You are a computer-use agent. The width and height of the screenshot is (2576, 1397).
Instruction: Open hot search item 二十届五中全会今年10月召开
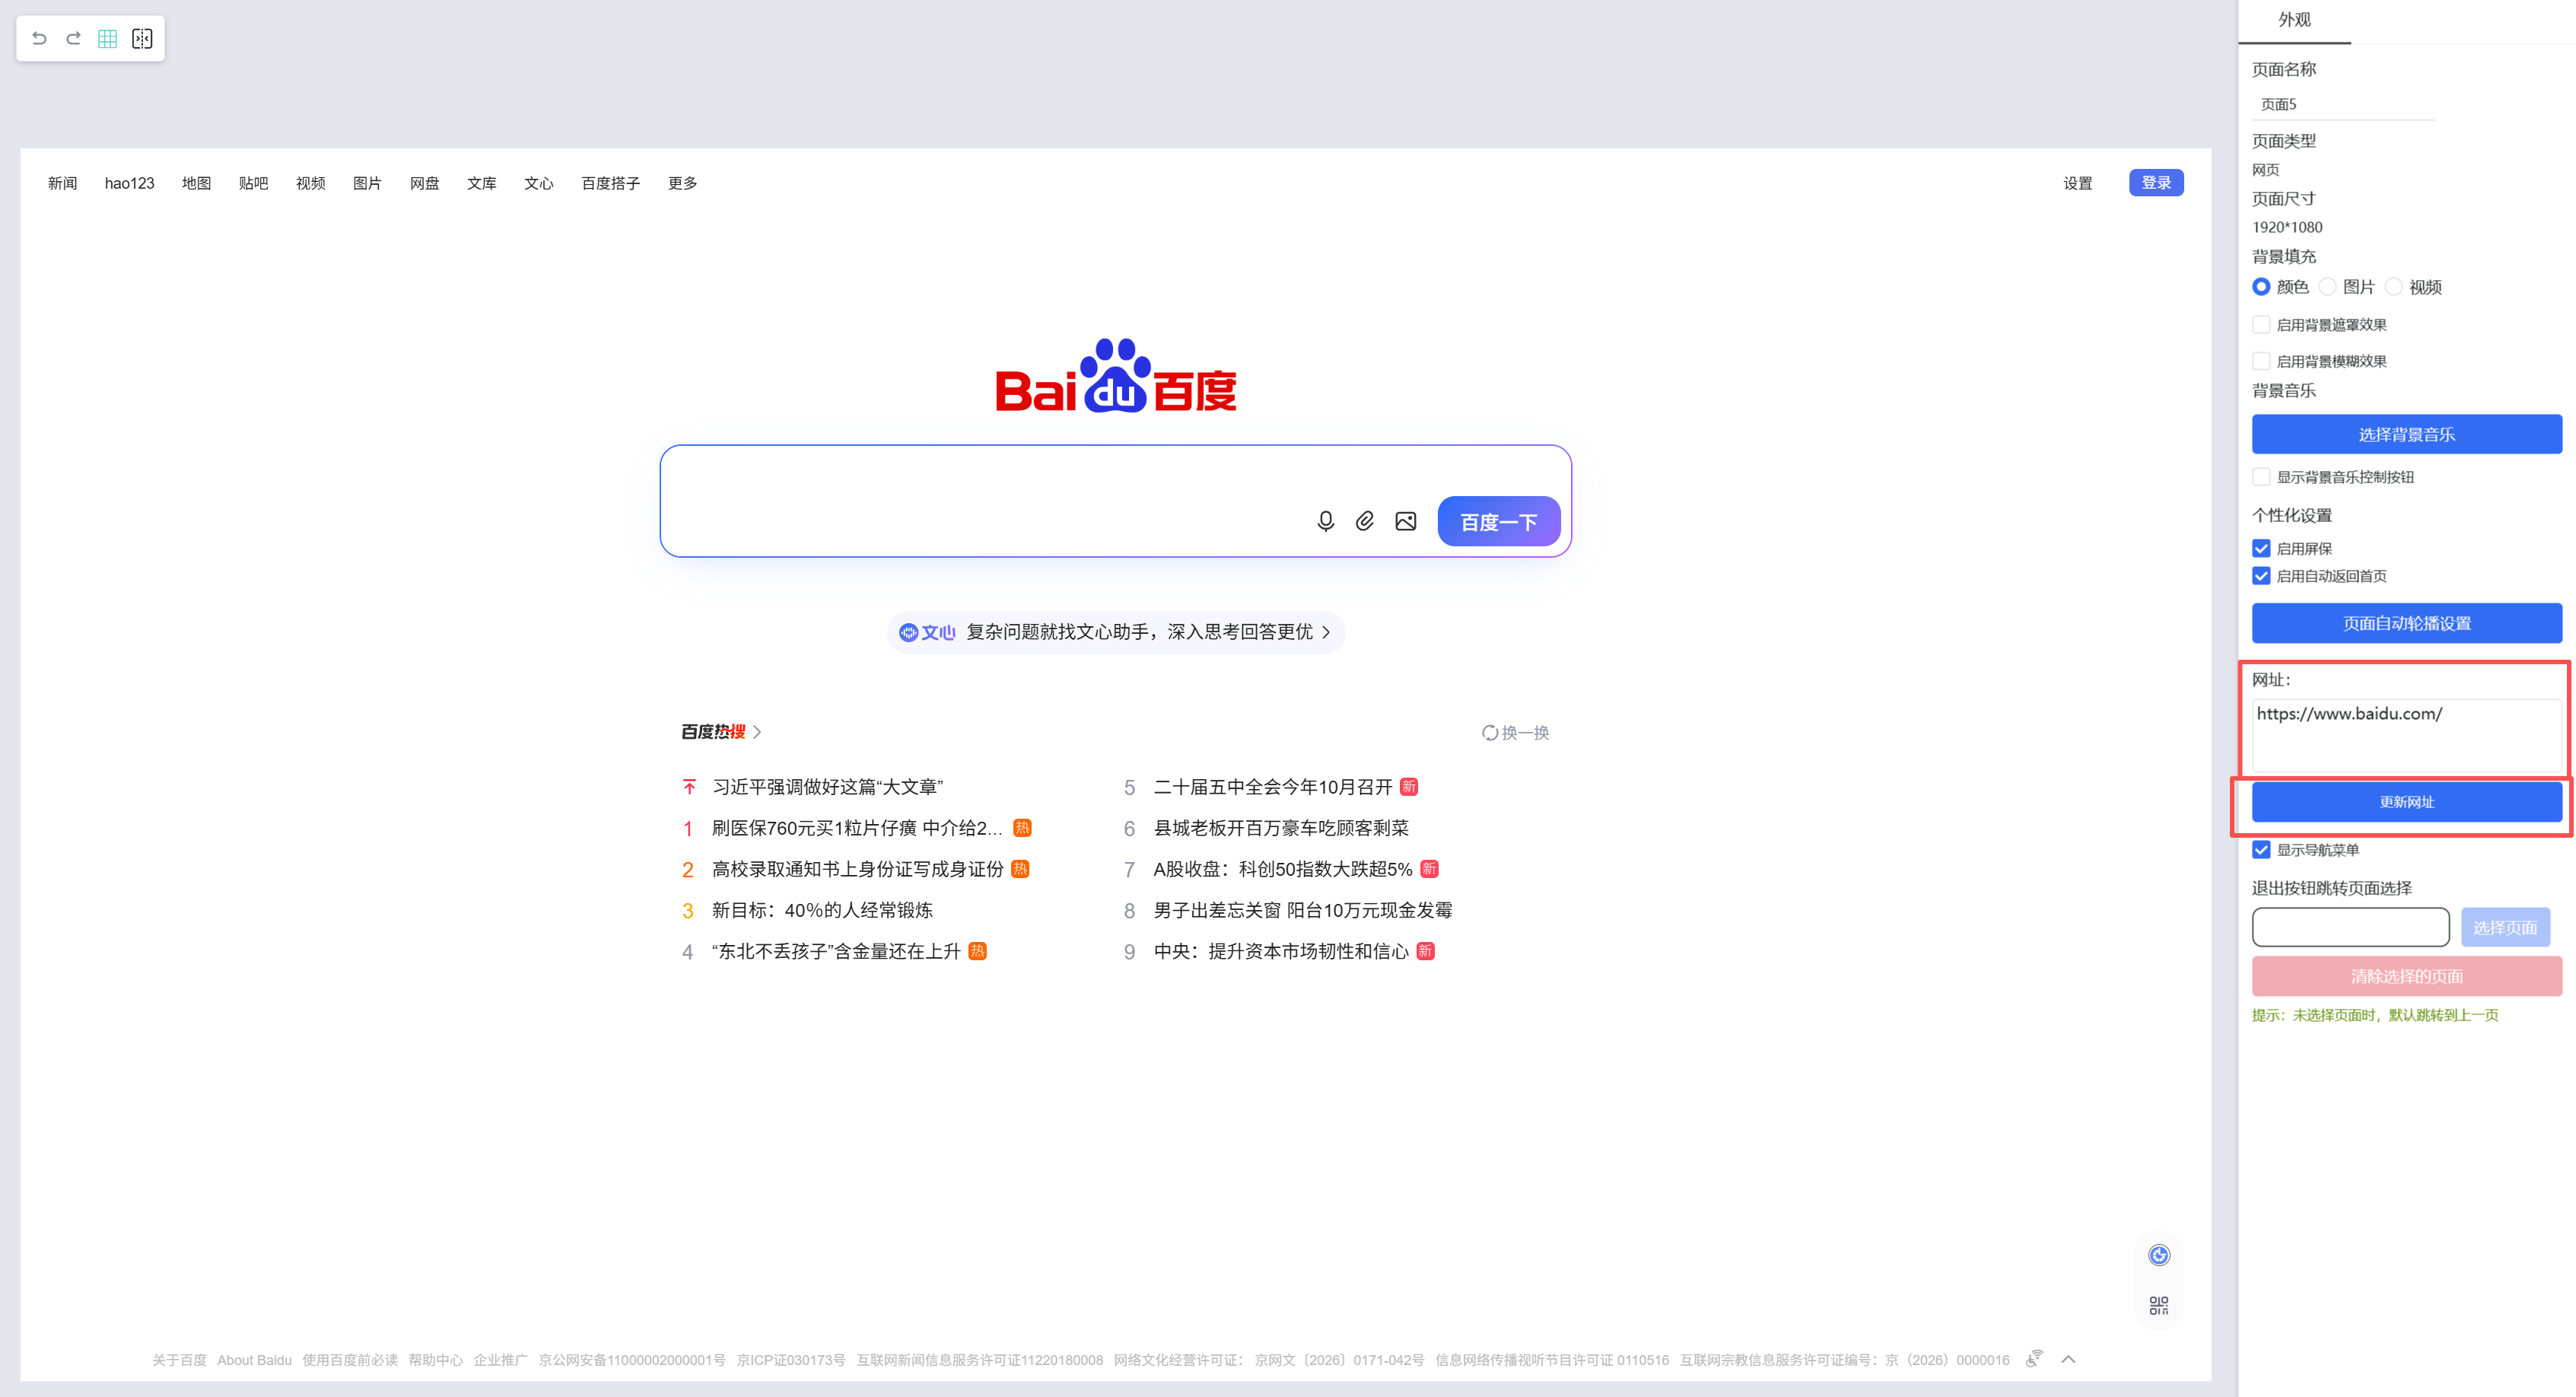coord(1273,787)
